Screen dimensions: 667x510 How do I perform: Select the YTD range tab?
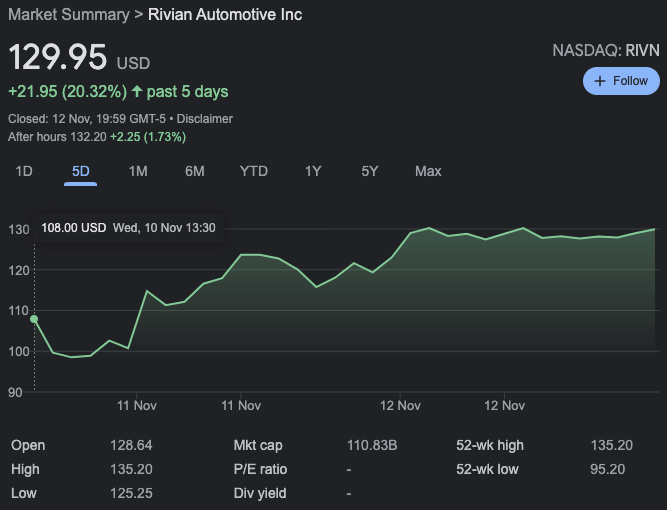pyautogui.click(x=254, y=171)
